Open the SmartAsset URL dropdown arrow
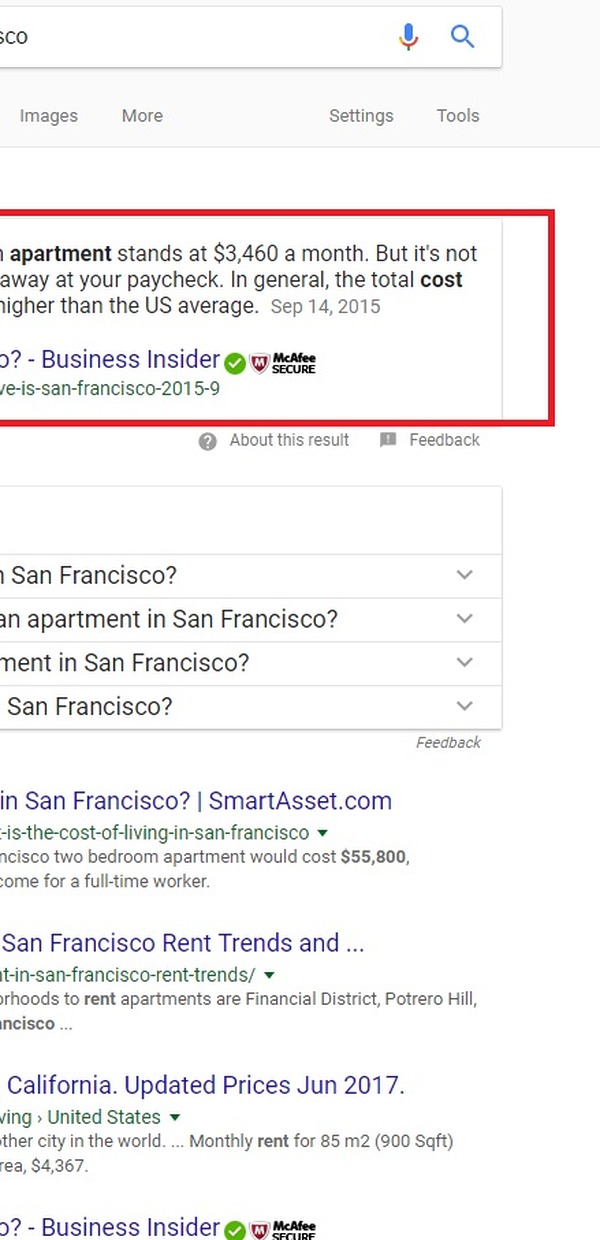This screenshot has height=1240, width=600. 323,833
